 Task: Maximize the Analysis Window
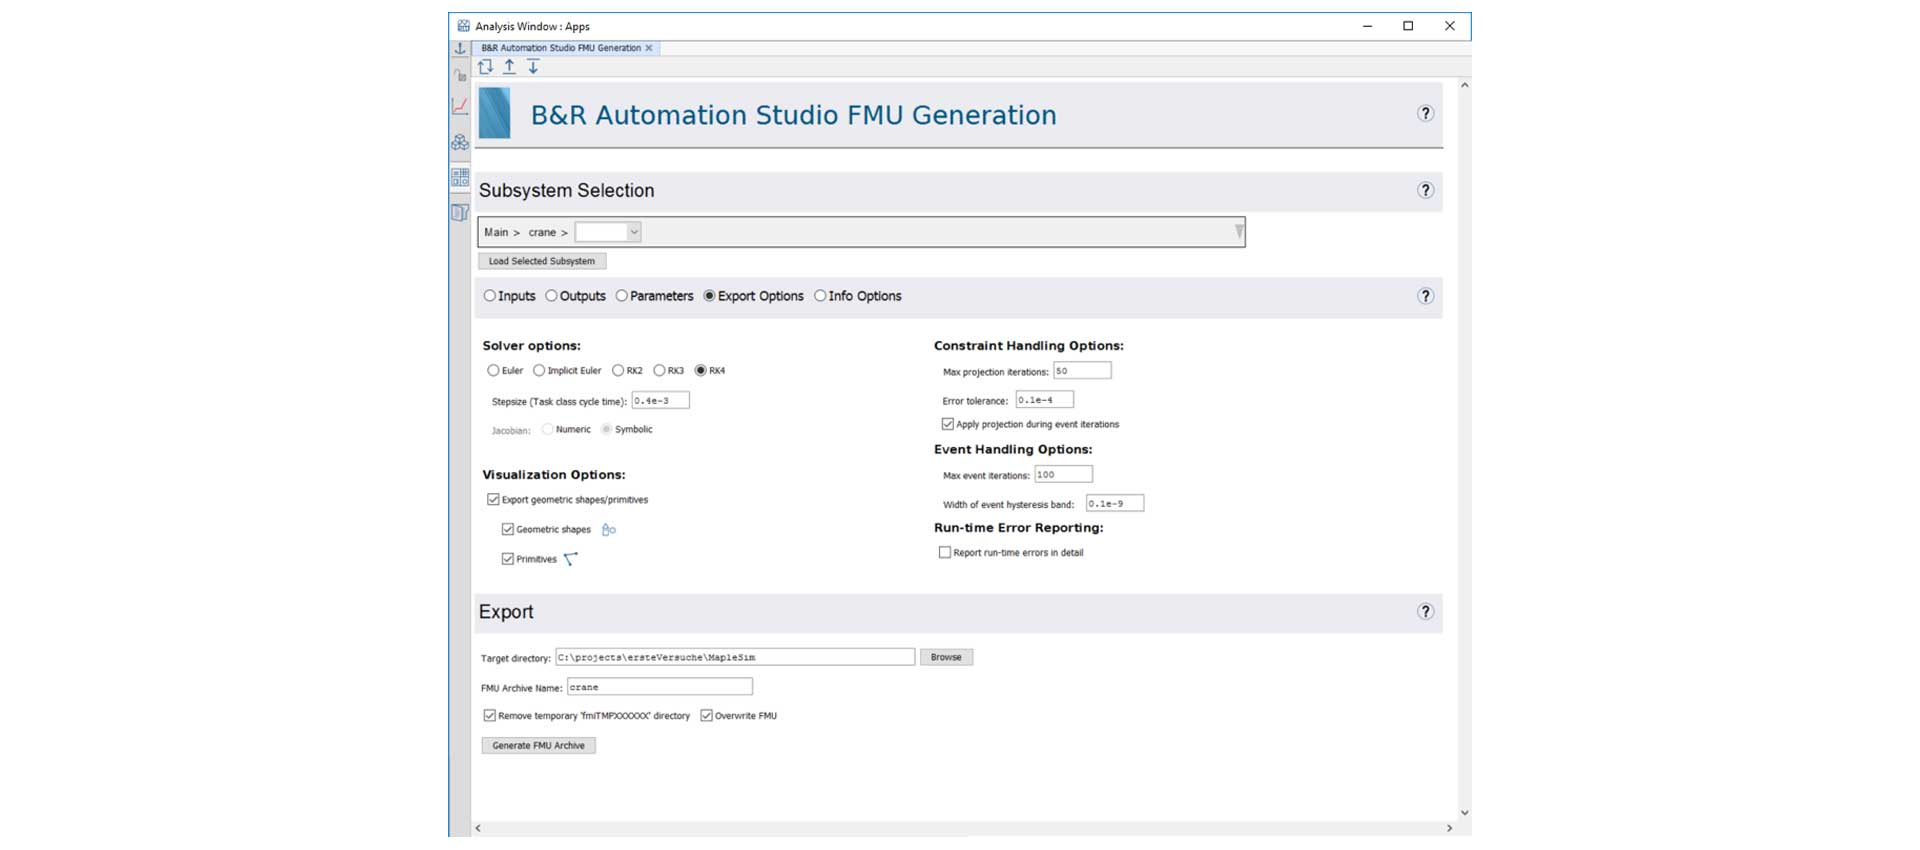pos(1408,26)
